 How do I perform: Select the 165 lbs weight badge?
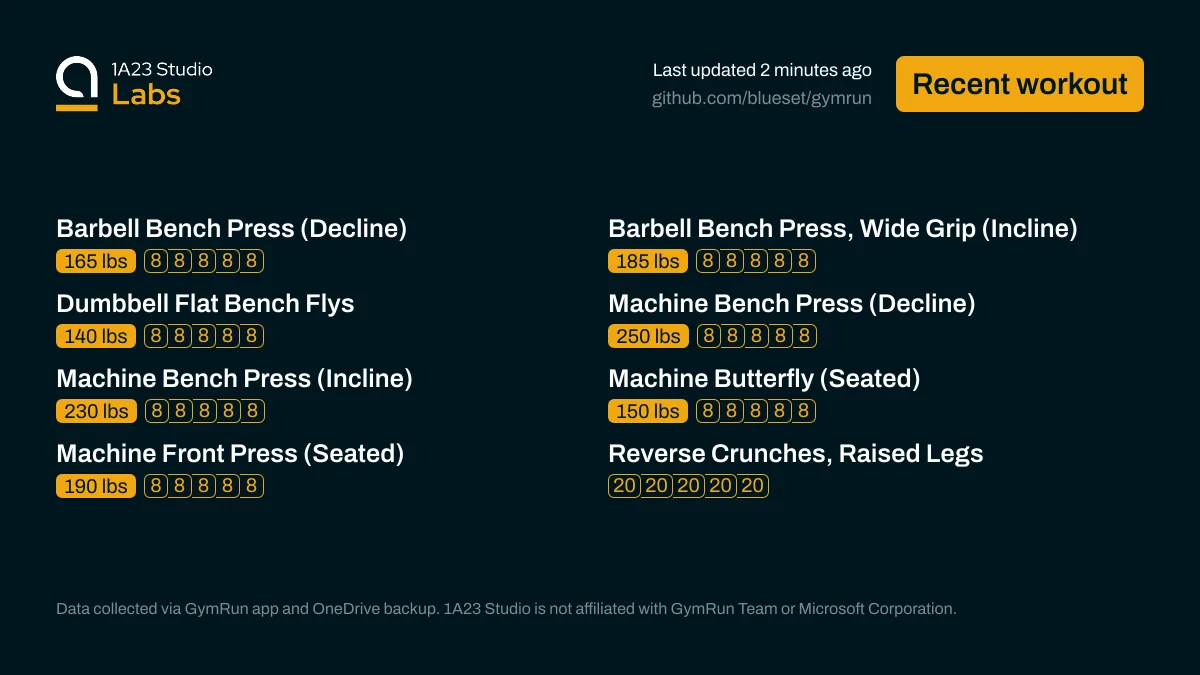(x=96, y=261)
